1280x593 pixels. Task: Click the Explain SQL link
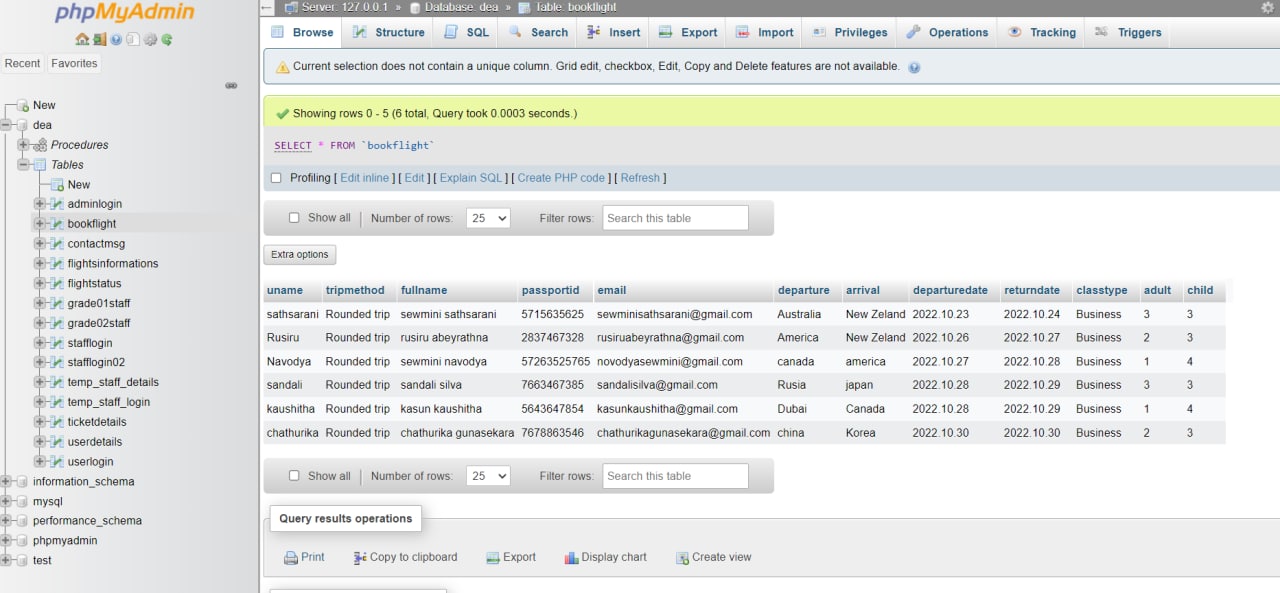[471, 178]
